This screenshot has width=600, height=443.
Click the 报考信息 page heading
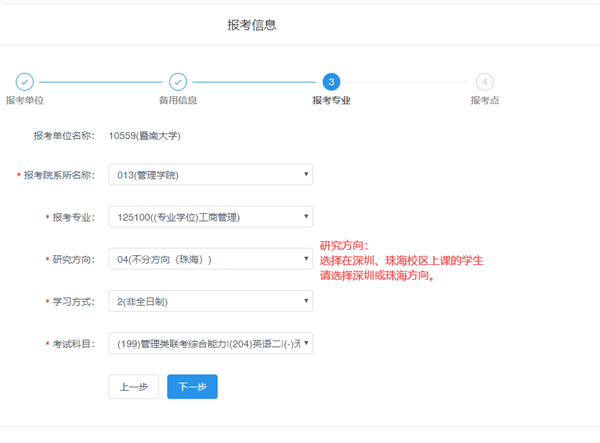click(251, 25)
